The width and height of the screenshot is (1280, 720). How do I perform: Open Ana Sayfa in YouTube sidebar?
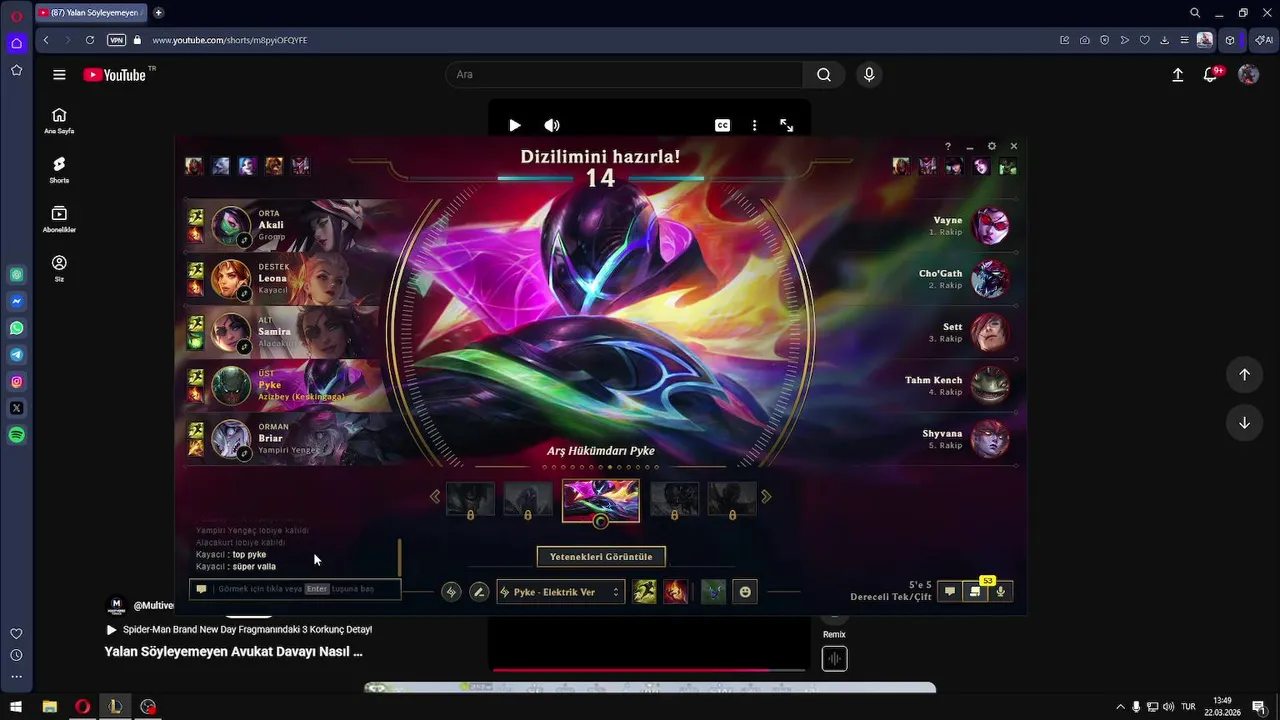tap(59, 120)
